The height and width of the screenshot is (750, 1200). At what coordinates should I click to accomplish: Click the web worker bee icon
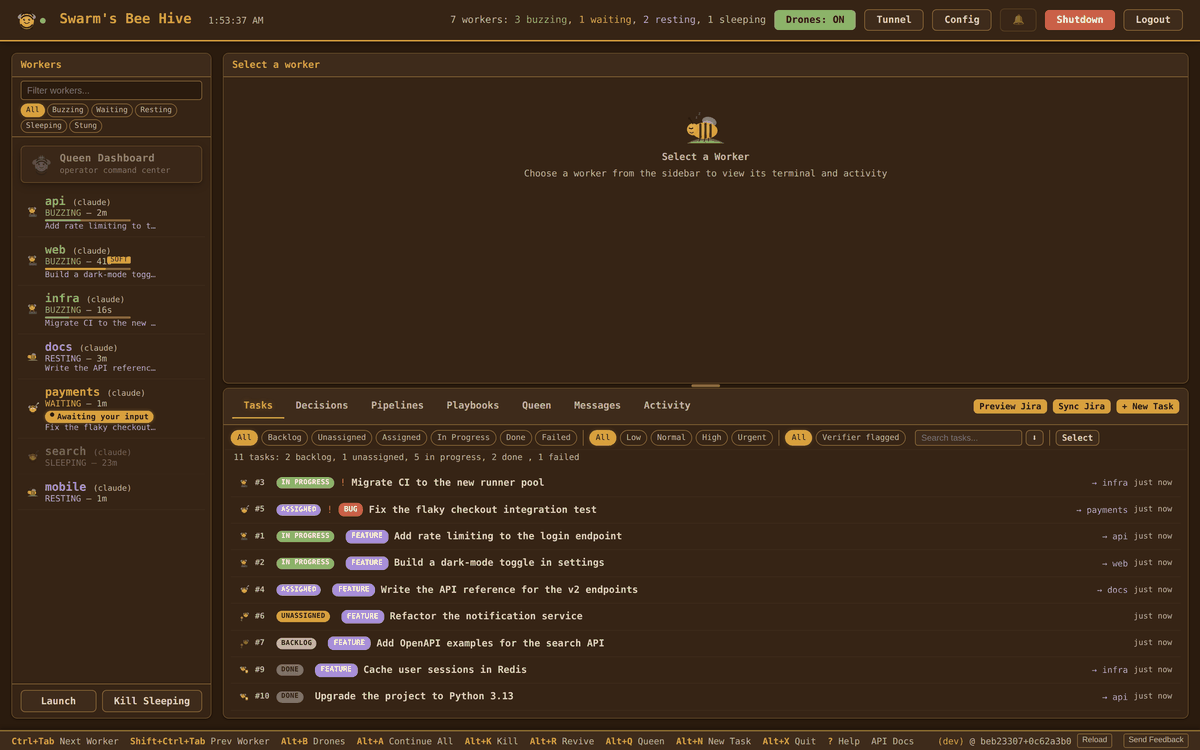point(32,260)
